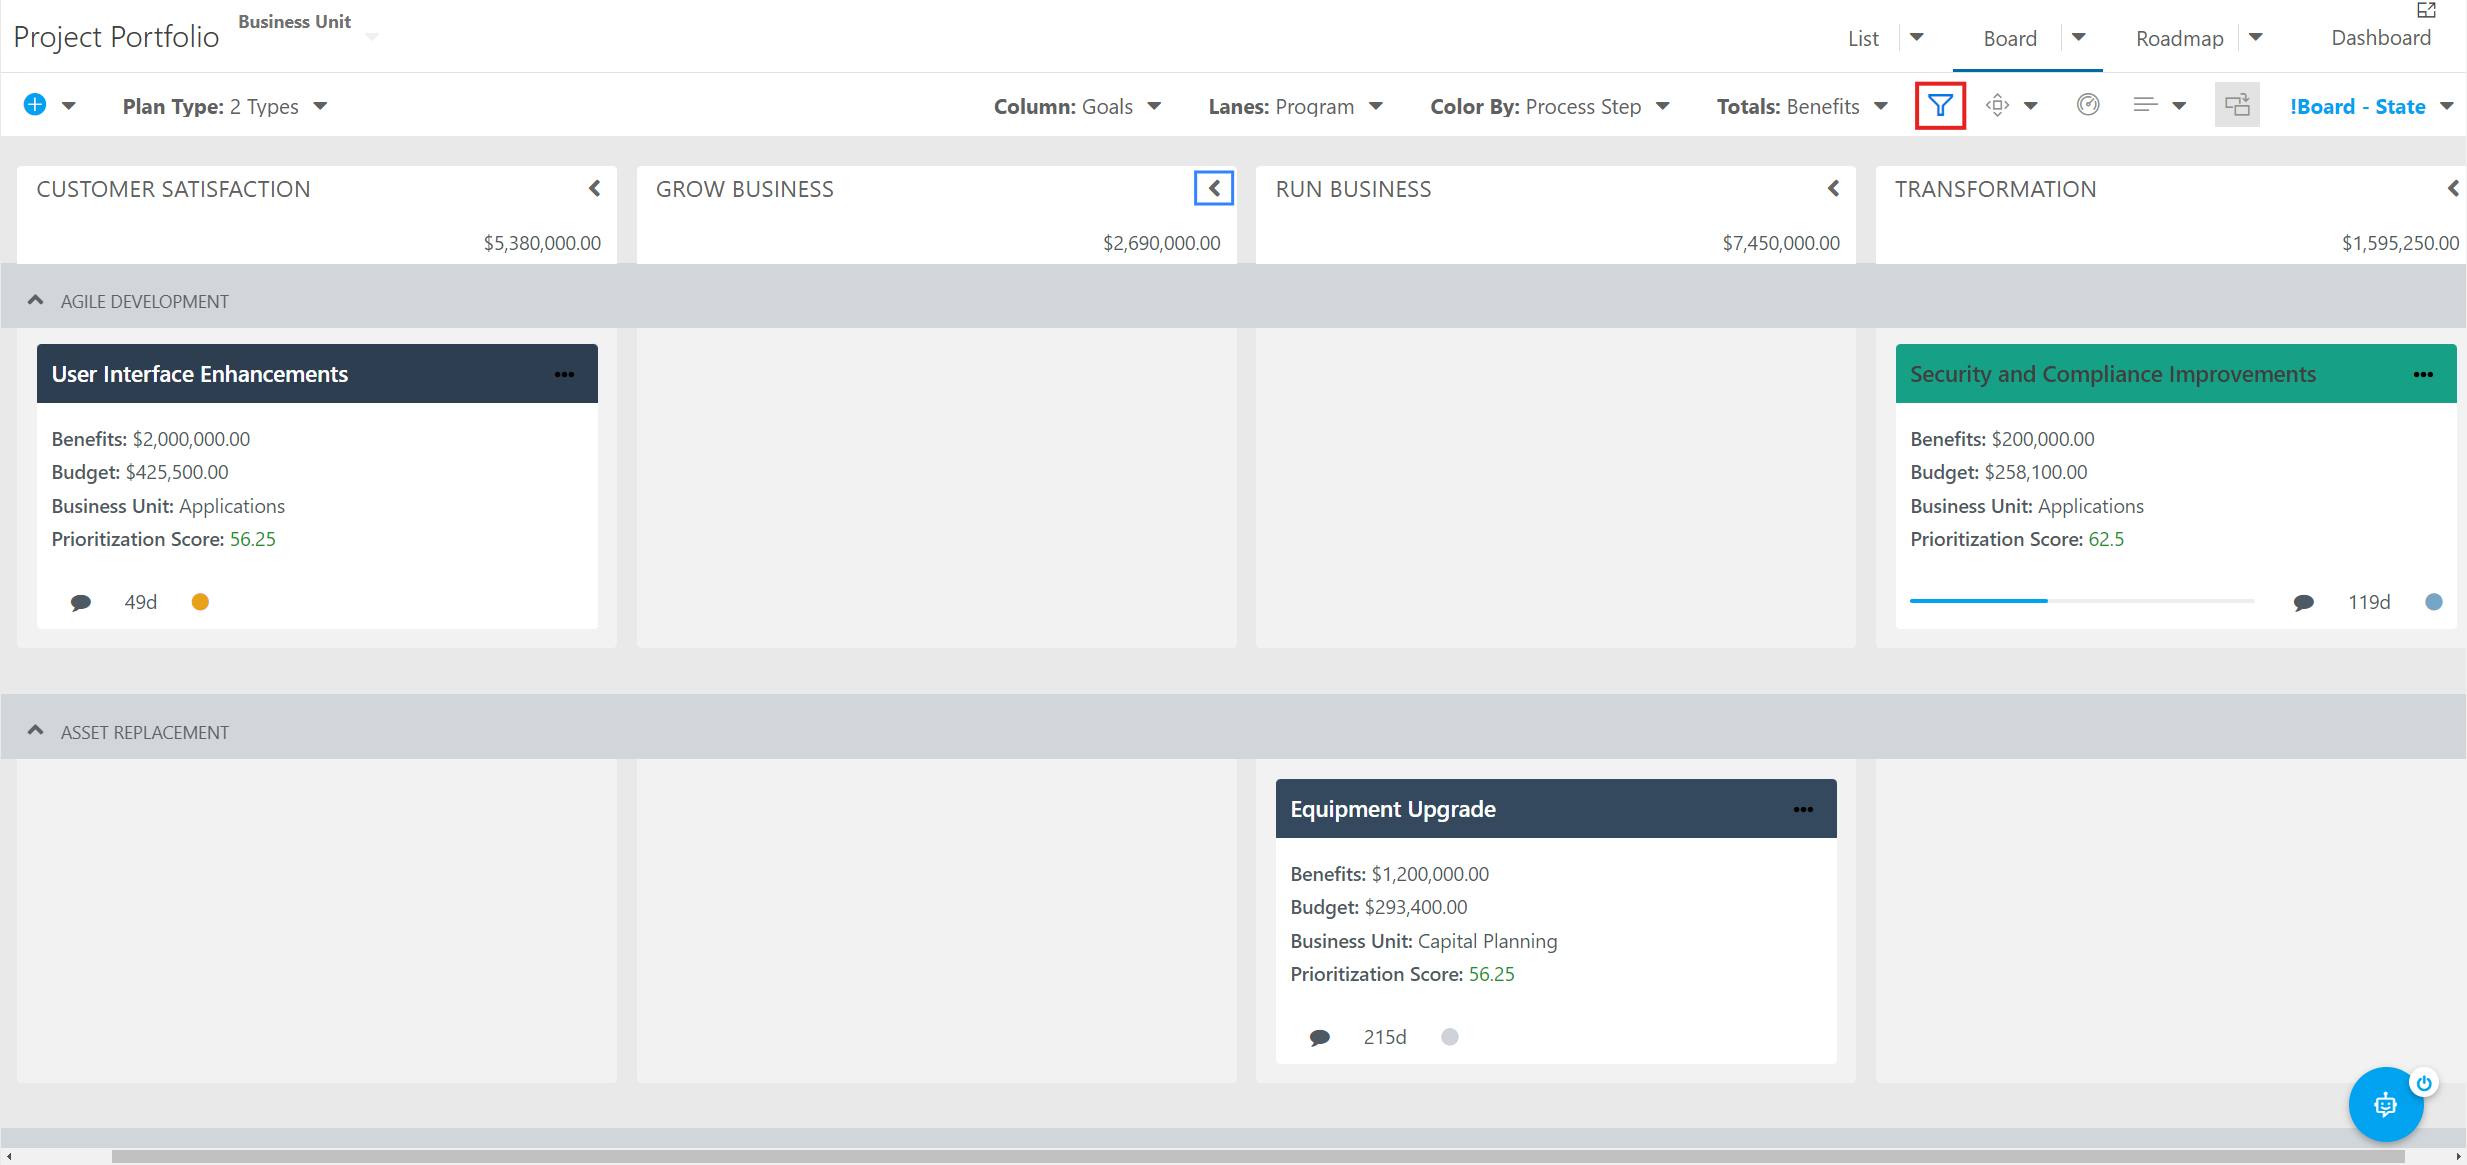Click the 119d duration on Security card
Image resolution: width=2467 pixels, height=1165 pixels.
2369,602
